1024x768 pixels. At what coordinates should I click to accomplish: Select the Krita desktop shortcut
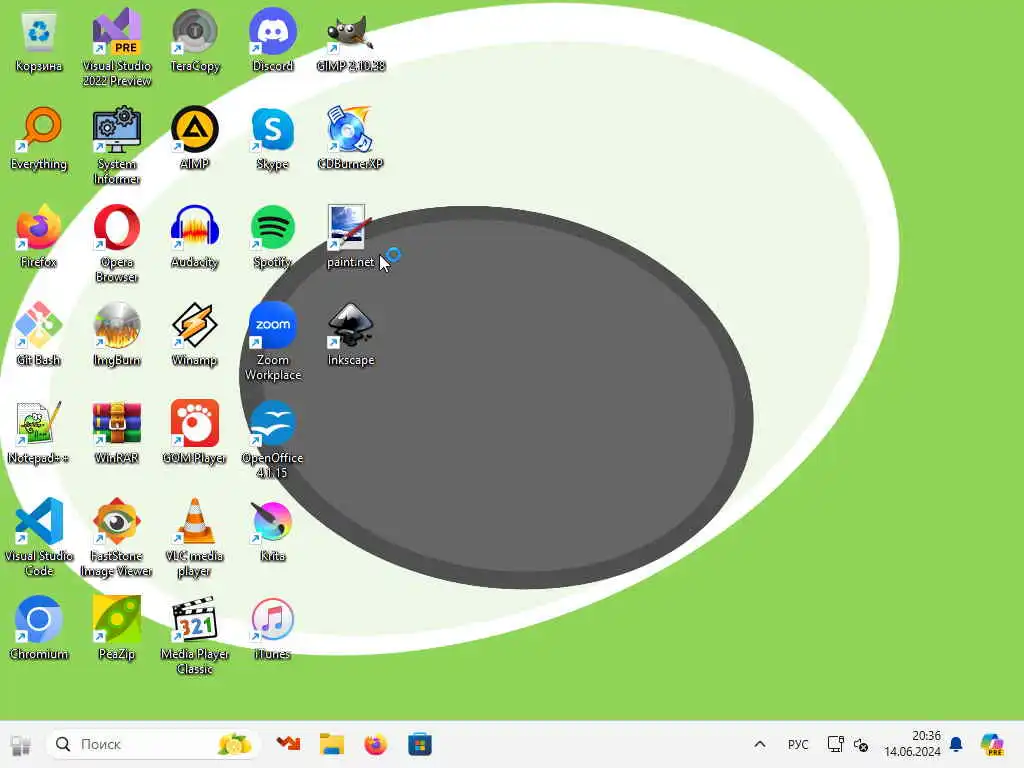coord(272,530)
